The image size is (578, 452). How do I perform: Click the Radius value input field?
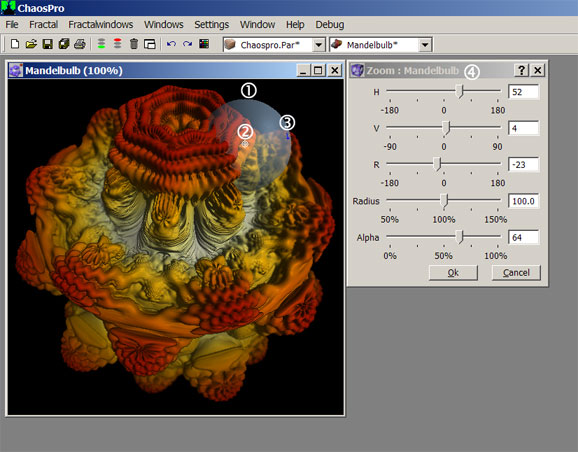[x=523, y=201]
